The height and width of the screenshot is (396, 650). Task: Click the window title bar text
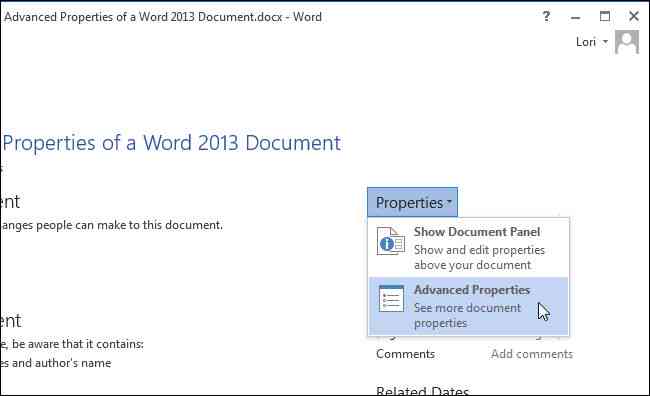click(162, 17)
